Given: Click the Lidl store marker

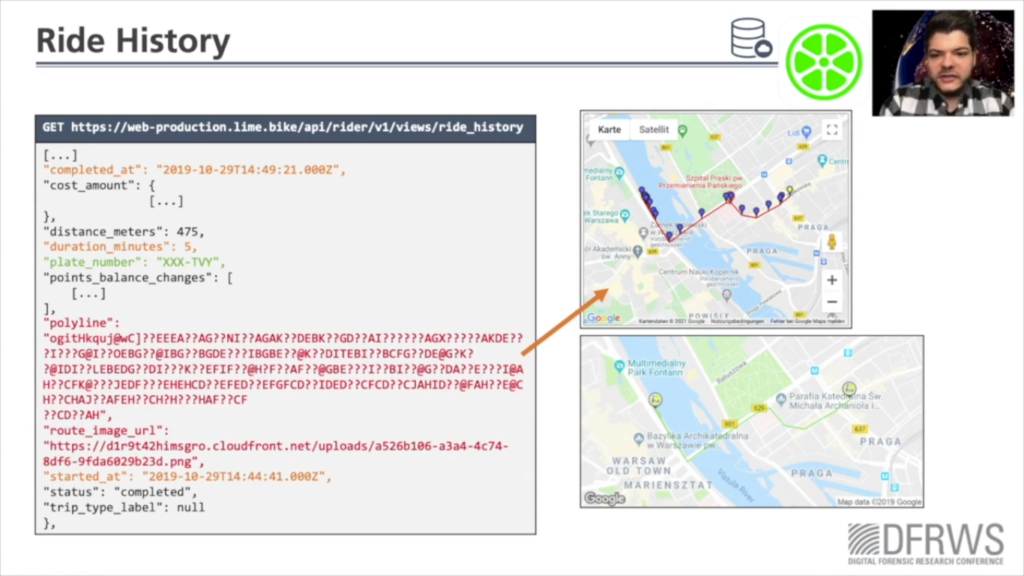Looking at the screenshot, I should coord(807,132).
